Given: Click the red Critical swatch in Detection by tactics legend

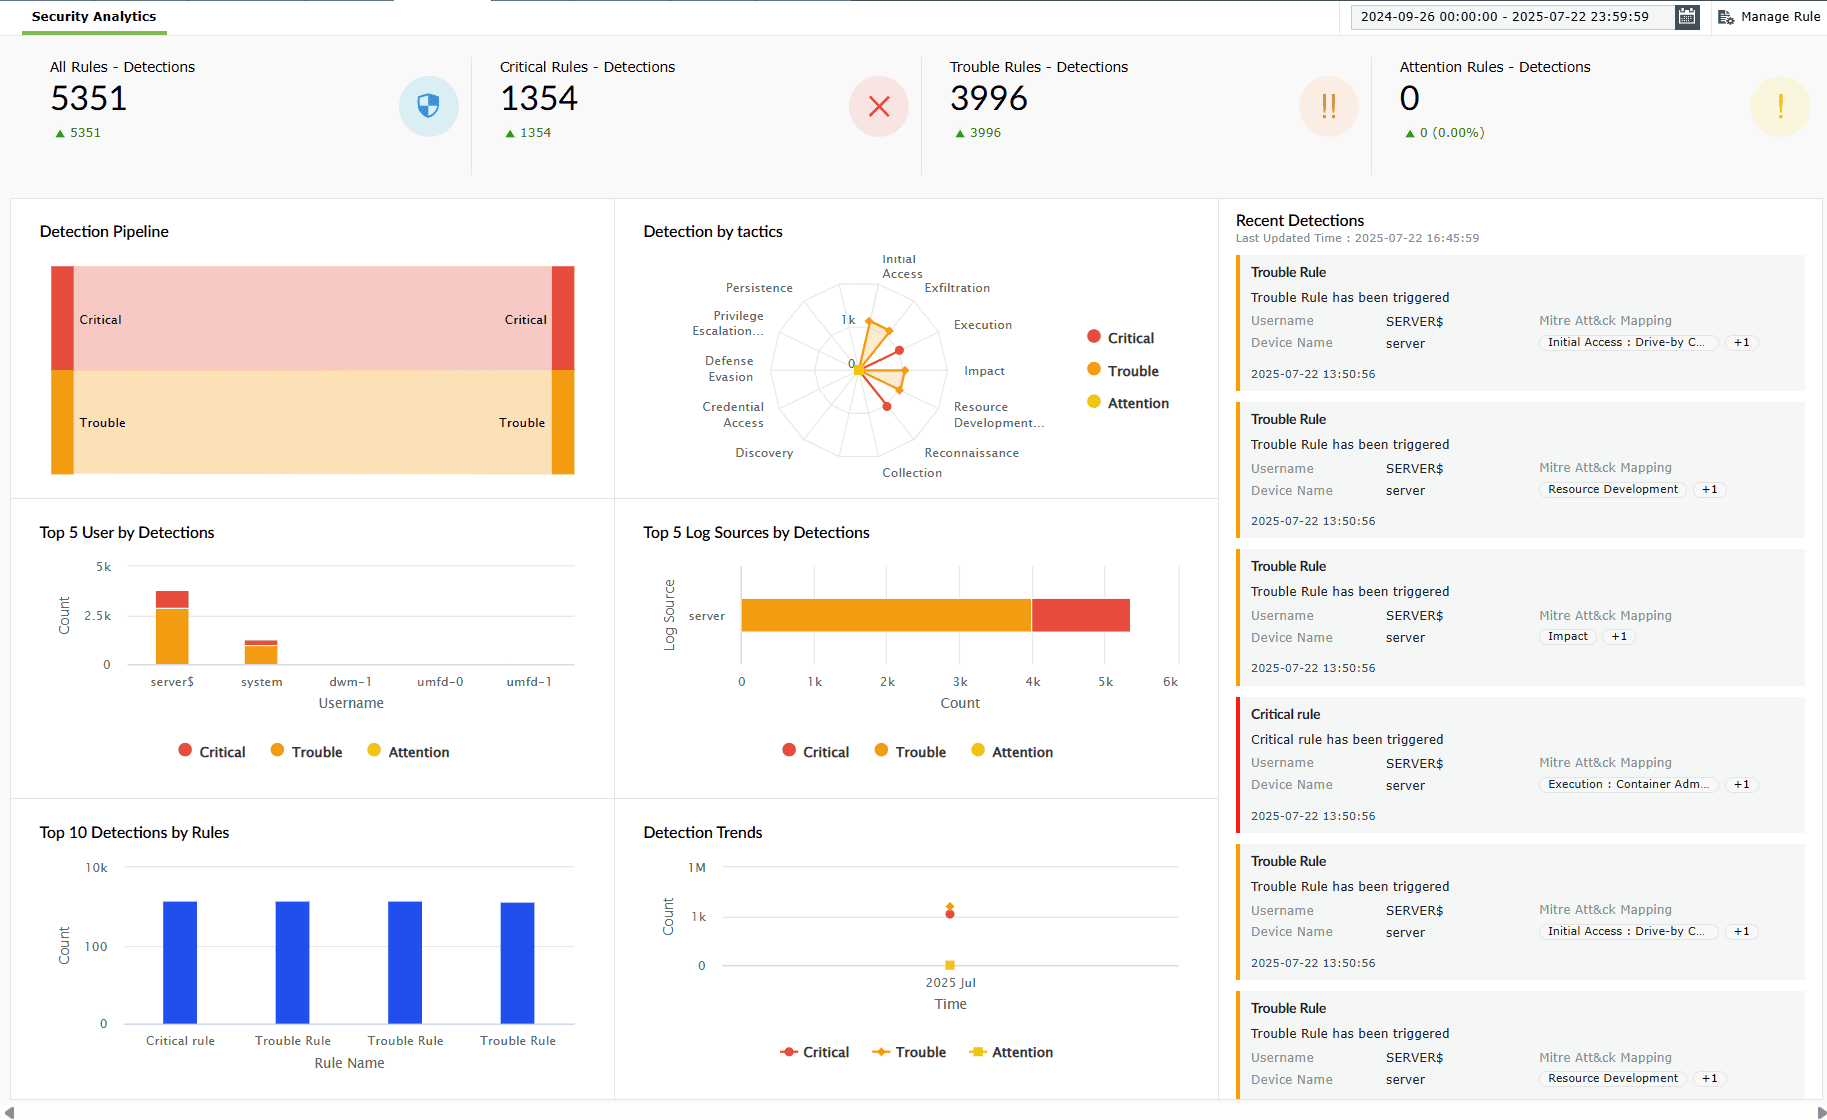Looking at the screenshot, I should [x=1092, y=337].
